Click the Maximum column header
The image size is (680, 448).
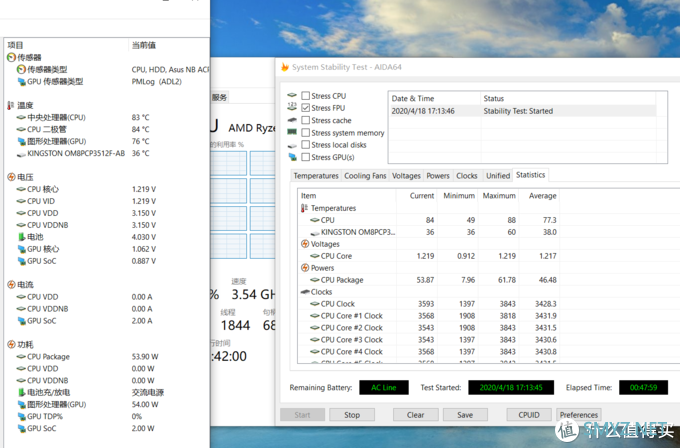pyautogui.click(x=499, y=196)
